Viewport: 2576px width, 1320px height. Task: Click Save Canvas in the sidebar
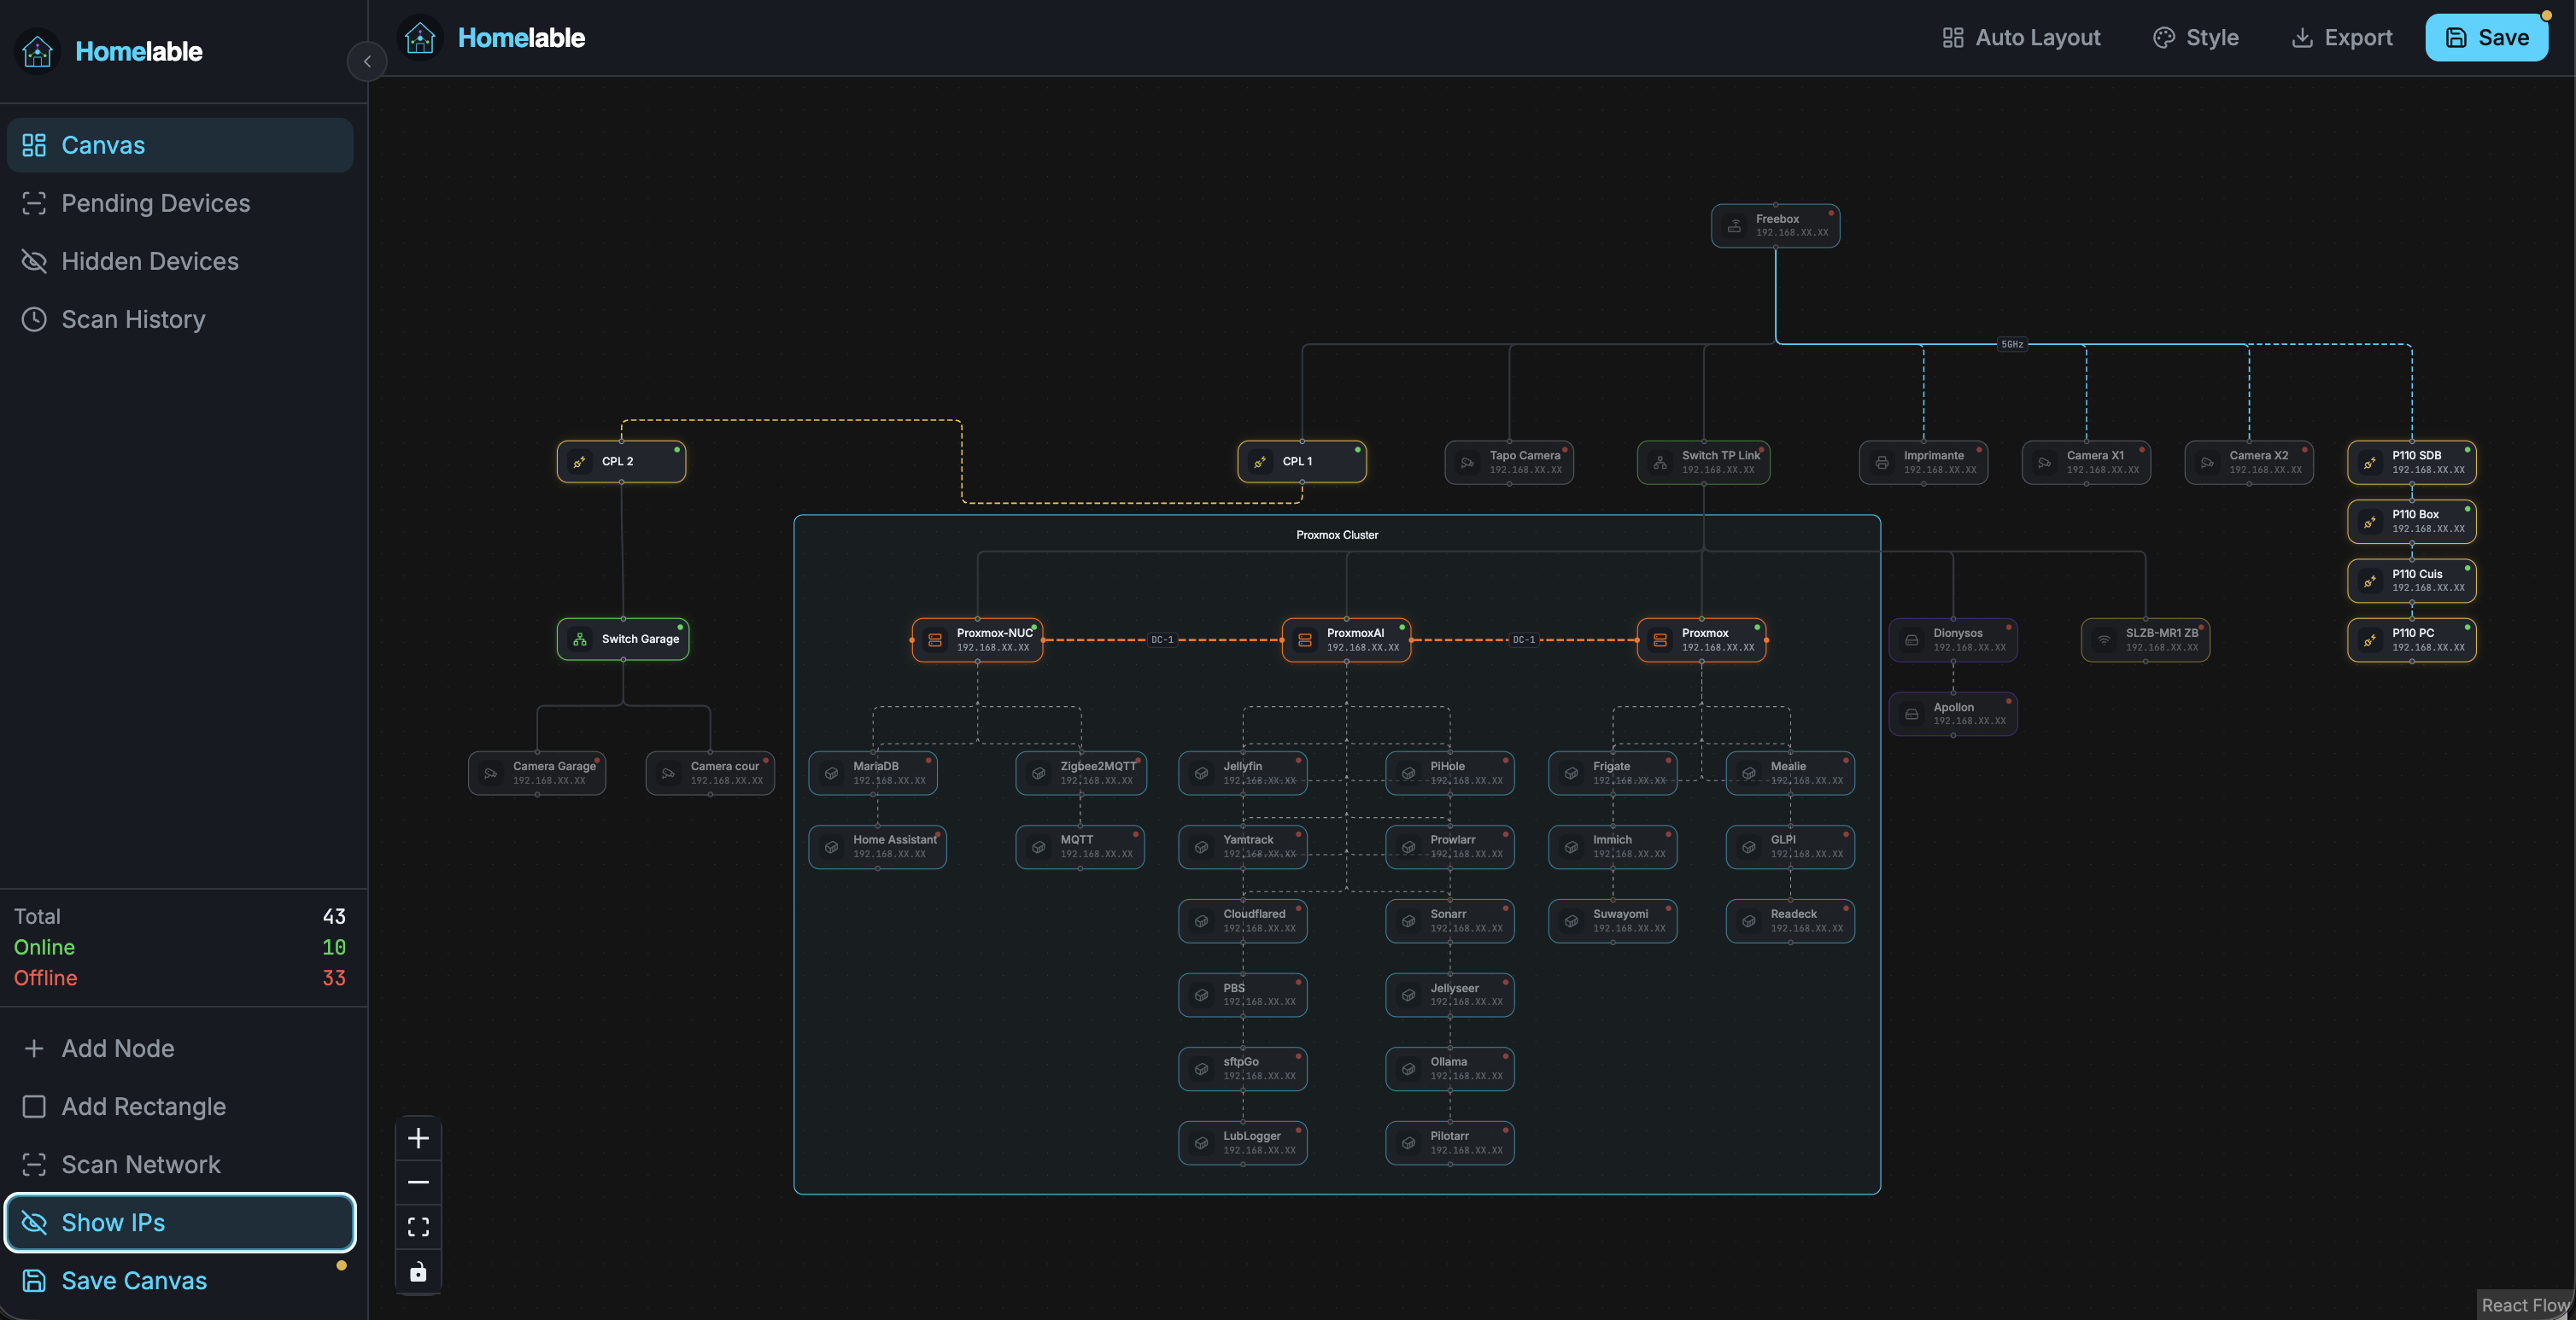click(180, 1280)
